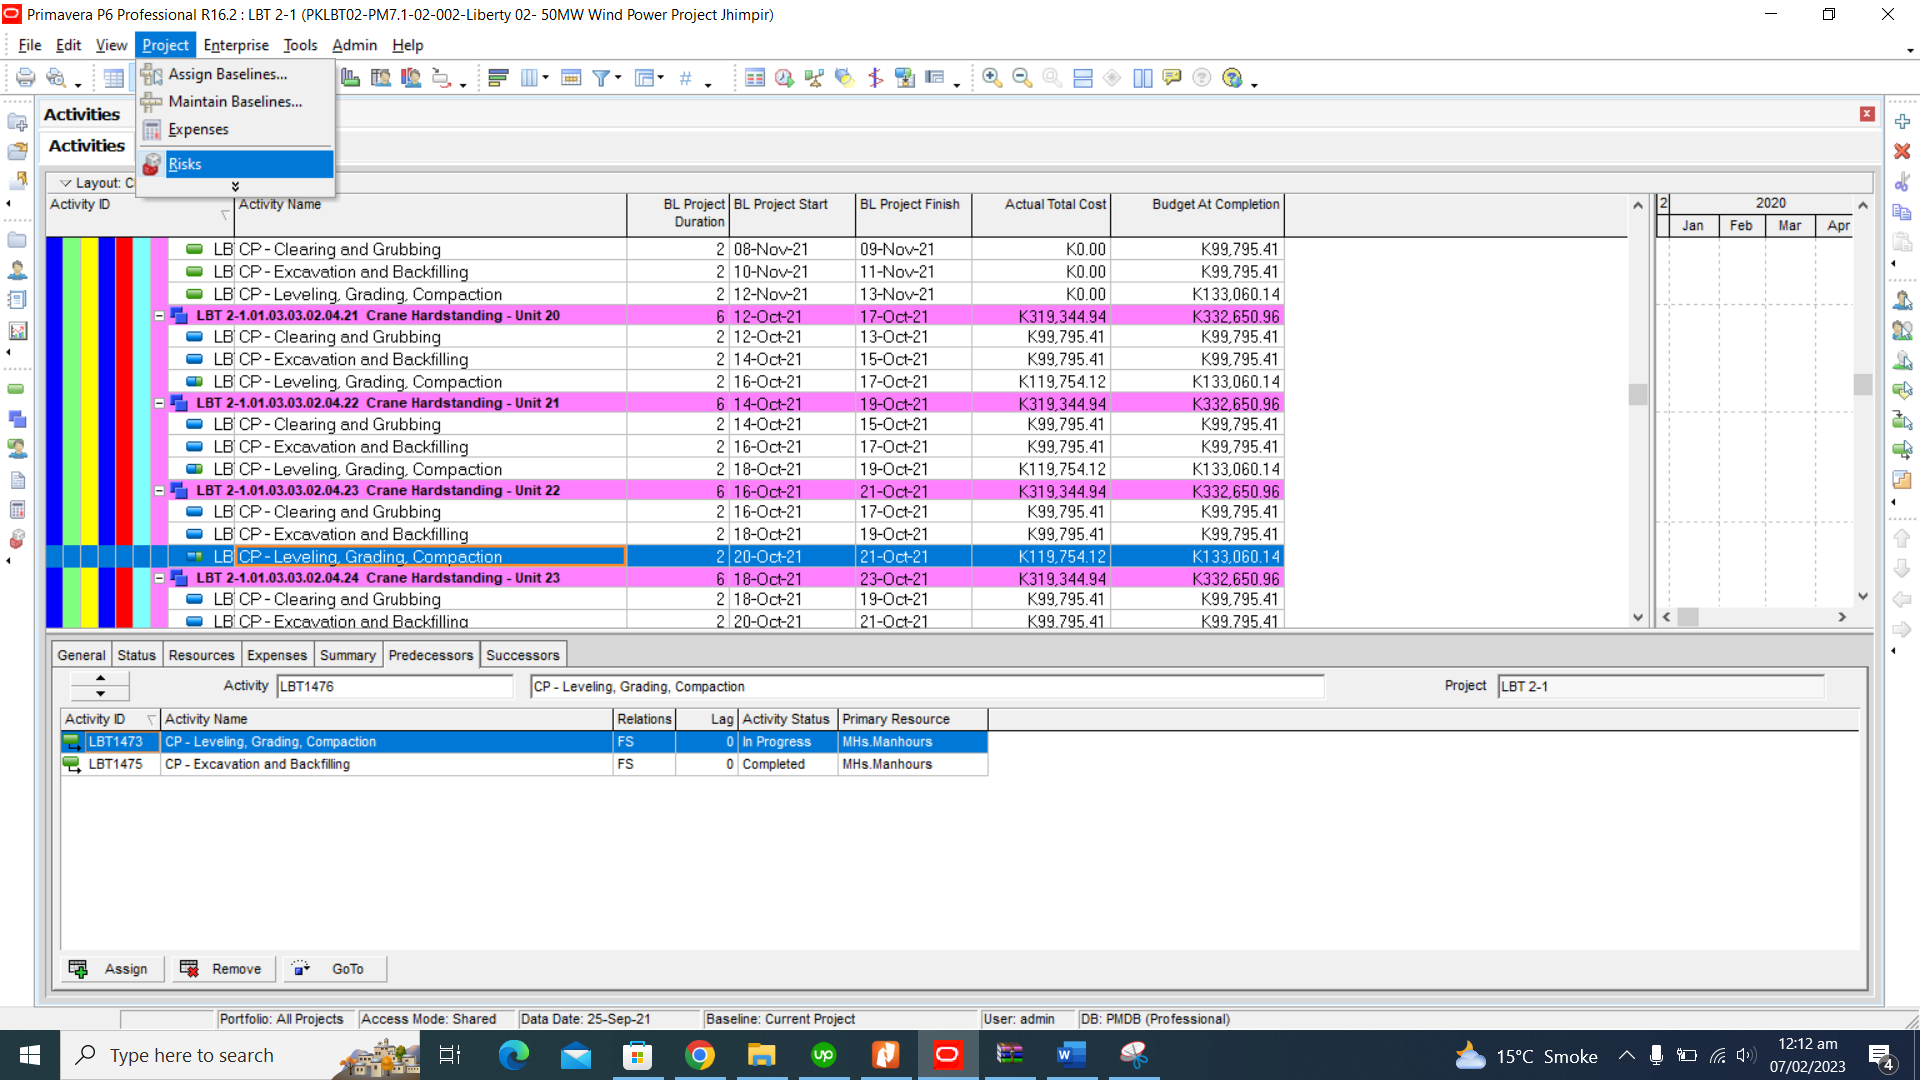Toggle visibility of LBT1473 activity row
Screen dimensions: 1920x1080
71,740
